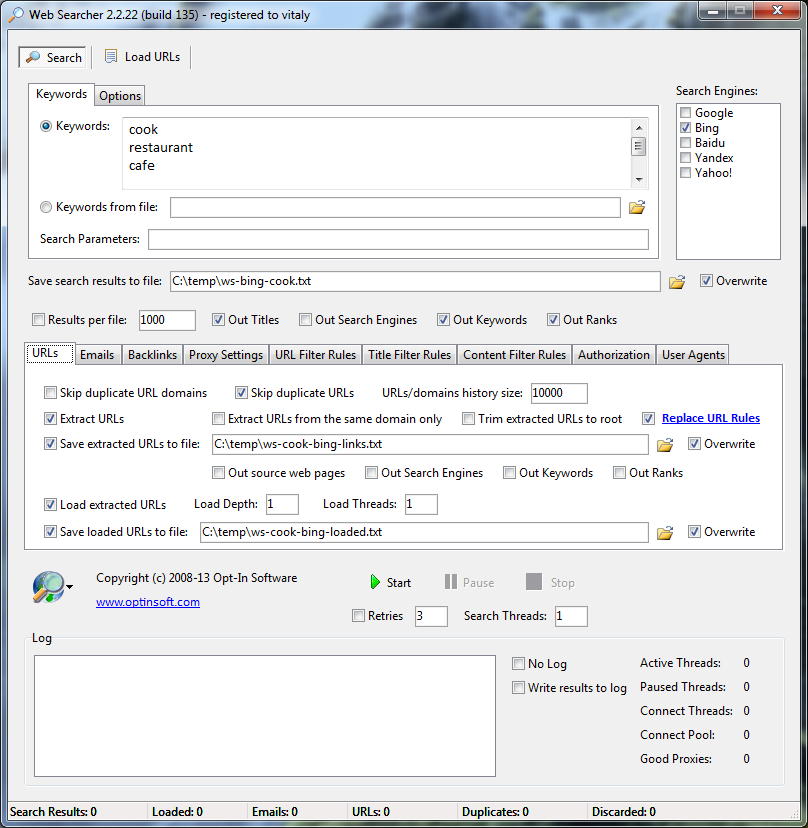Select the Keywords tab
808x828 pixels.
tap(61, 94)
